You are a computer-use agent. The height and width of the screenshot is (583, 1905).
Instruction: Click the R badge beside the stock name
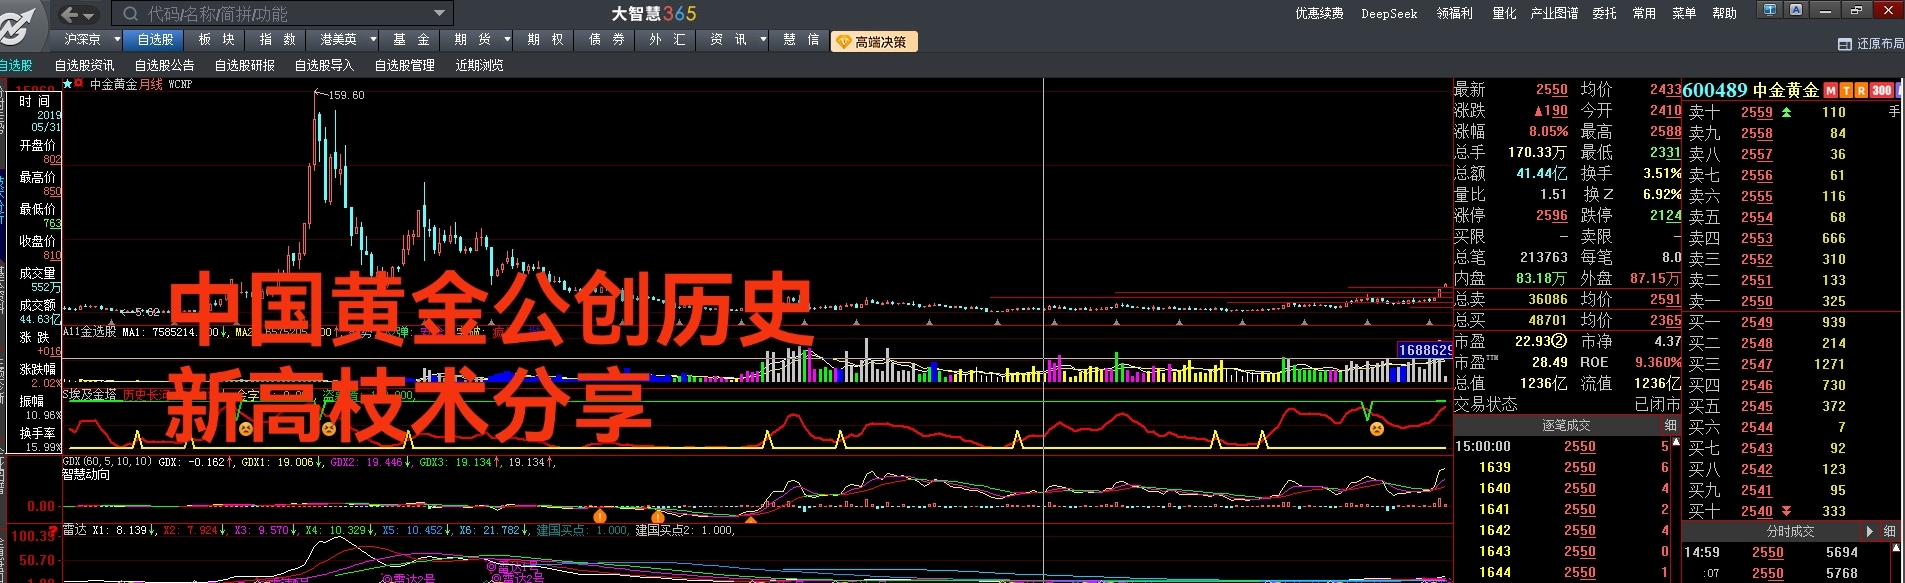[1861, 91]
